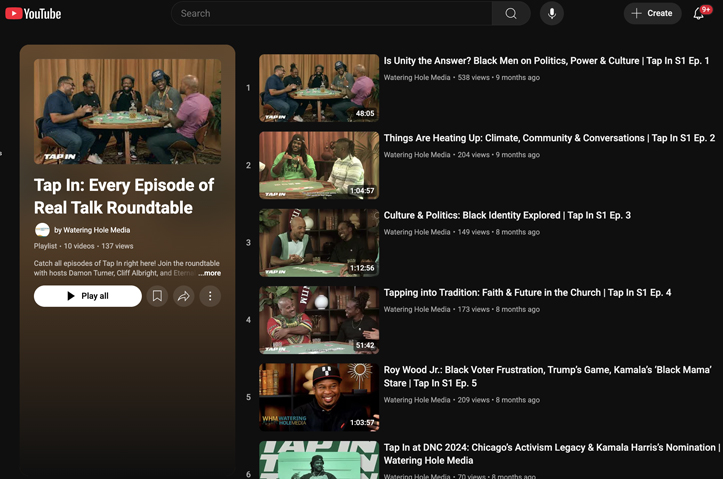Open thumbnail of the 1:04:57 video
Viewport: 723px width, 479px height.
319,166
